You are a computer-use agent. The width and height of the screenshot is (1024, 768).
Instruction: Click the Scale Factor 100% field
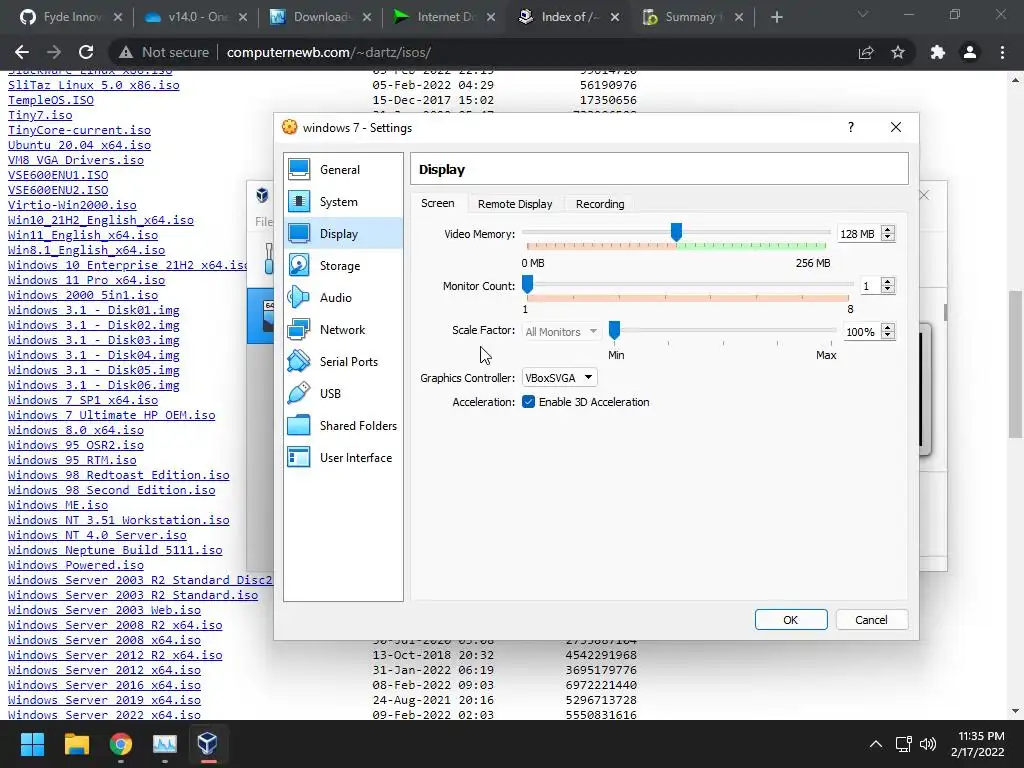point(861,332)
